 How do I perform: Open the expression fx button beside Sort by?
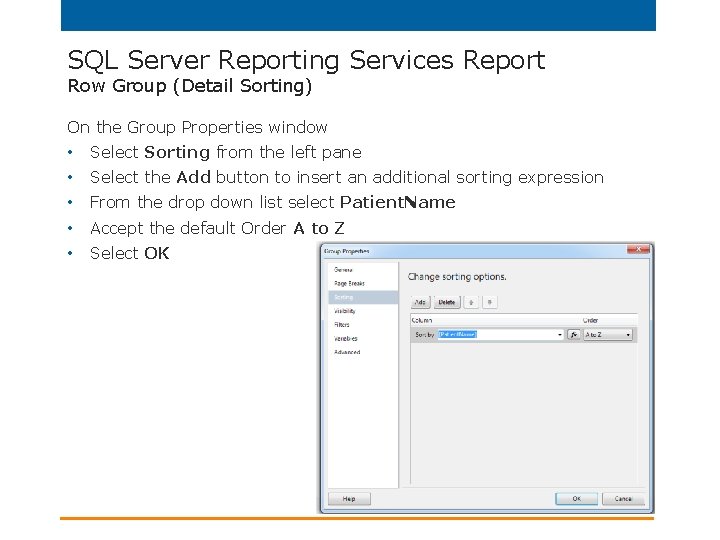574,335
